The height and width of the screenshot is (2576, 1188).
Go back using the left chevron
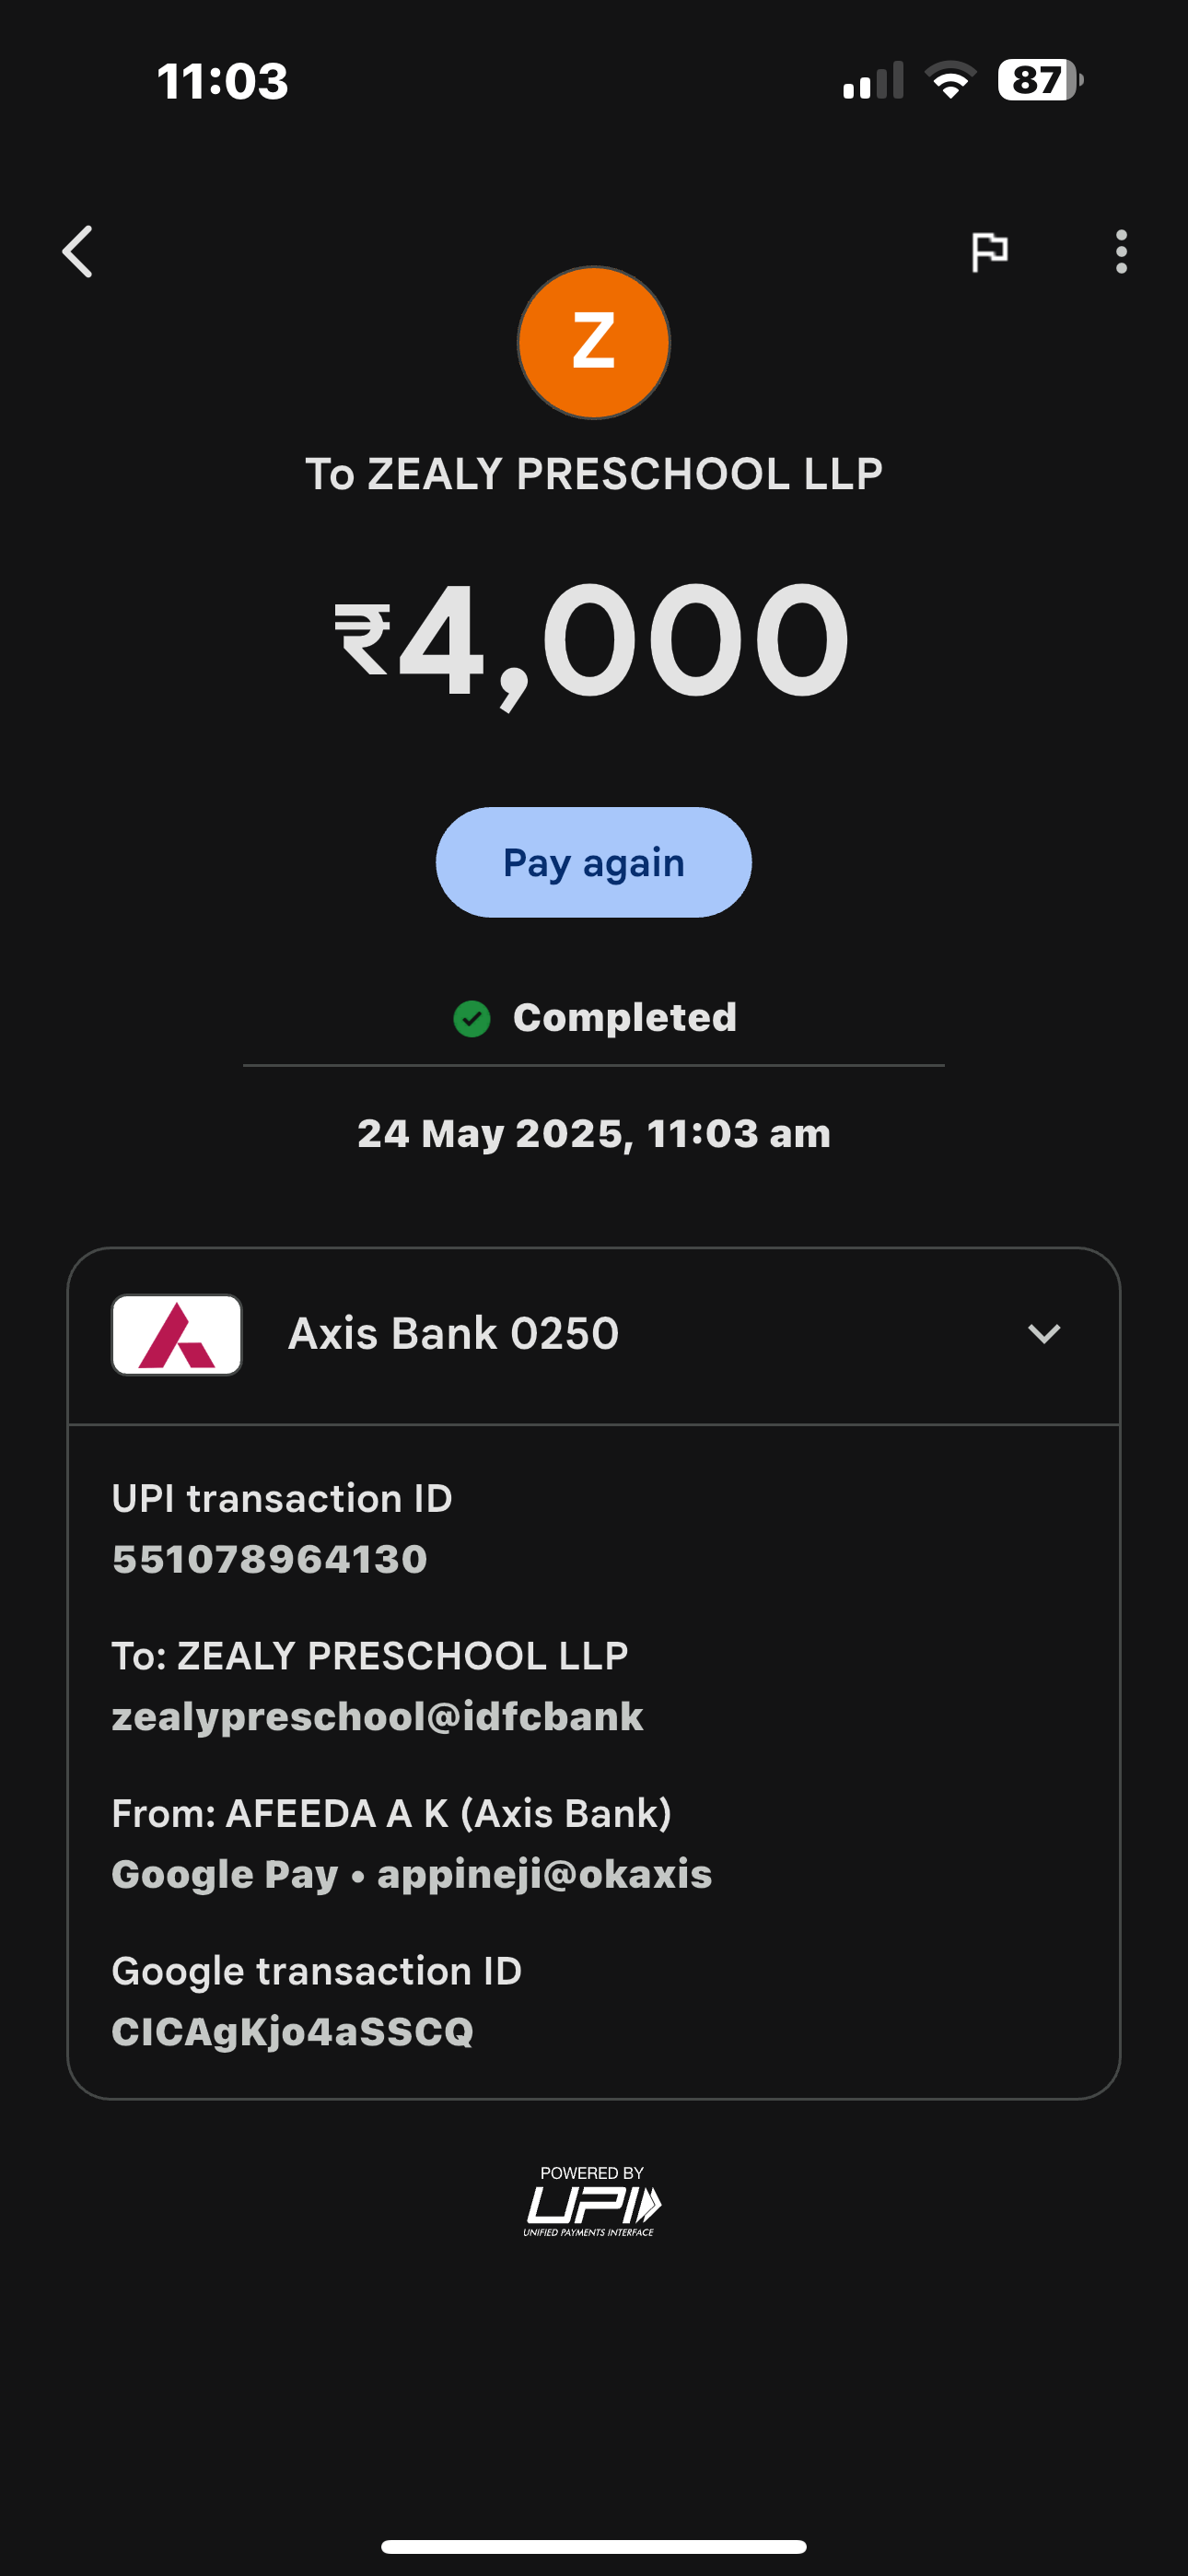coord(78,251)
